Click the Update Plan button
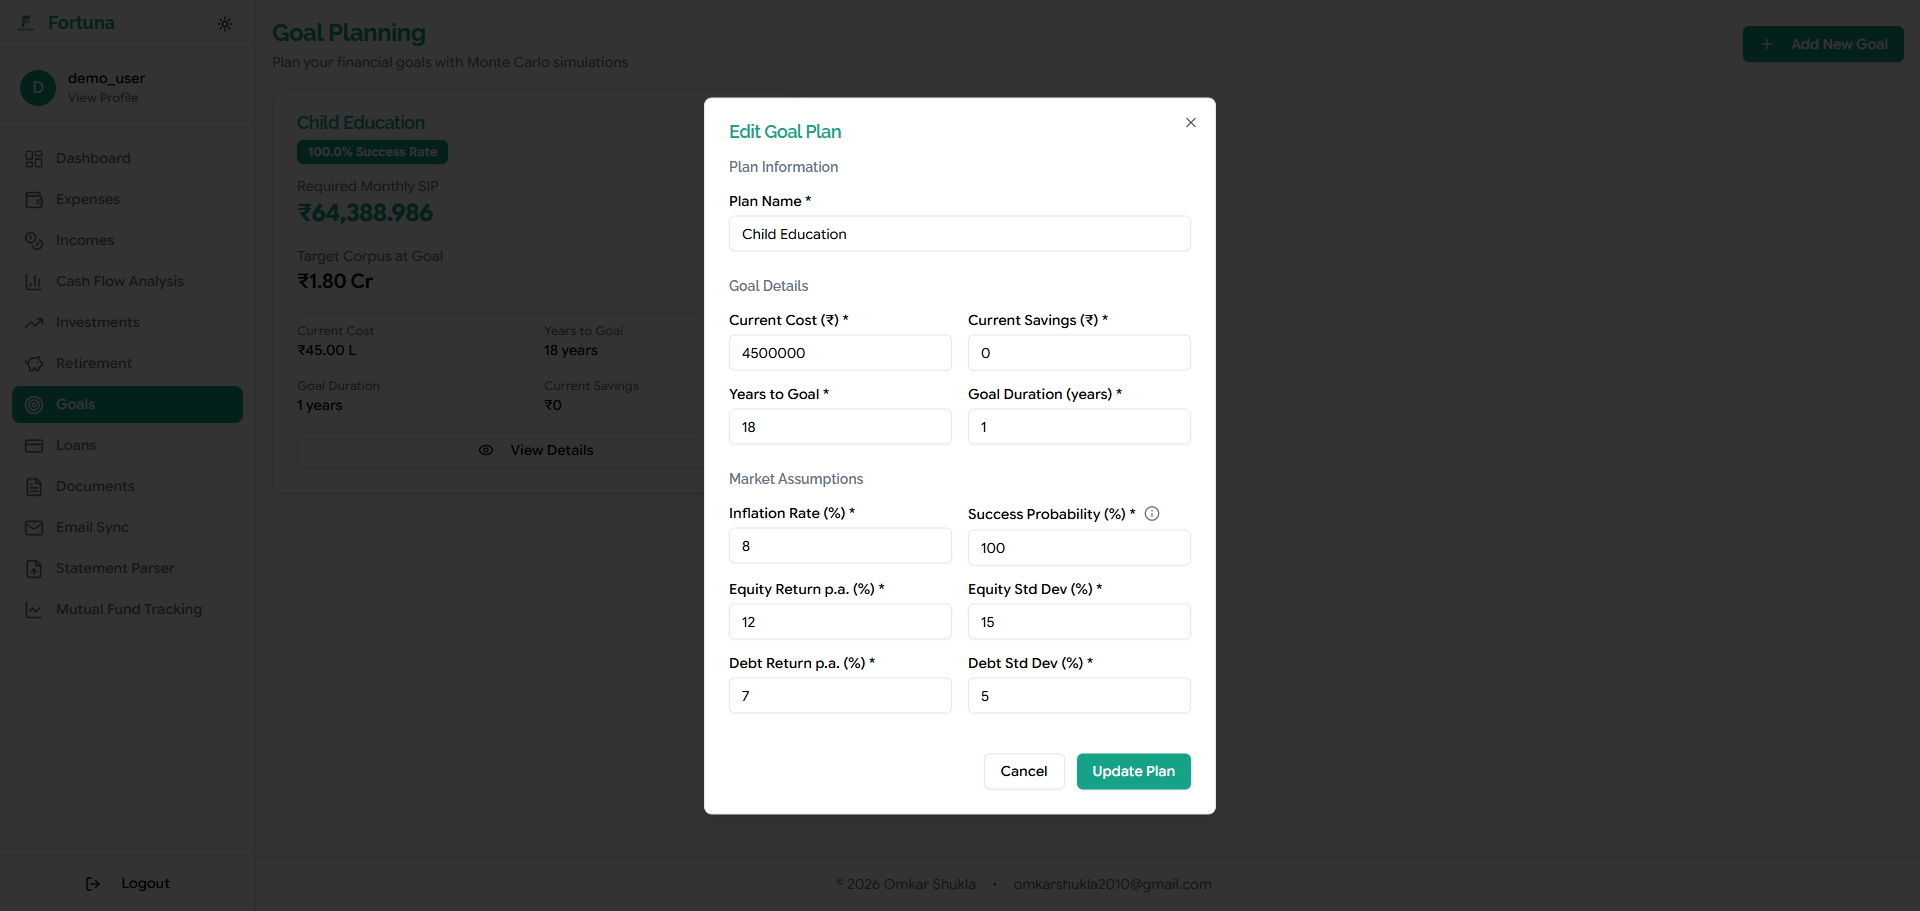Viewport: 1920px width, 911px height. pyautogui.click(x=1133, y=771)
